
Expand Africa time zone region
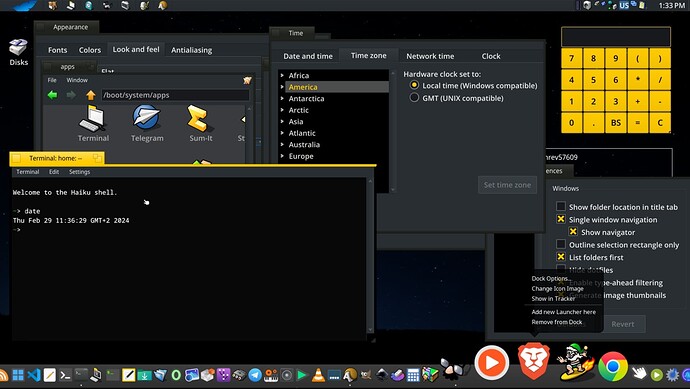coord(282,75)
